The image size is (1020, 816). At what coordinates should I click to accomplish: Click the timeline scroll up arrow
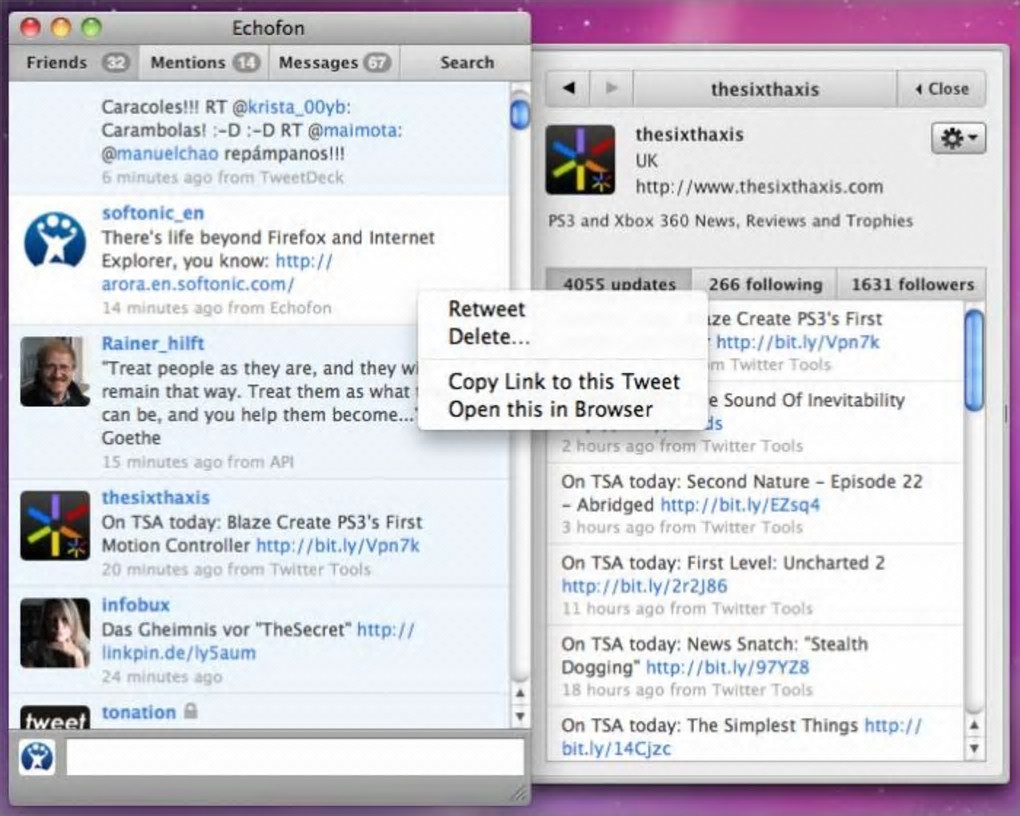click(520, 694)
